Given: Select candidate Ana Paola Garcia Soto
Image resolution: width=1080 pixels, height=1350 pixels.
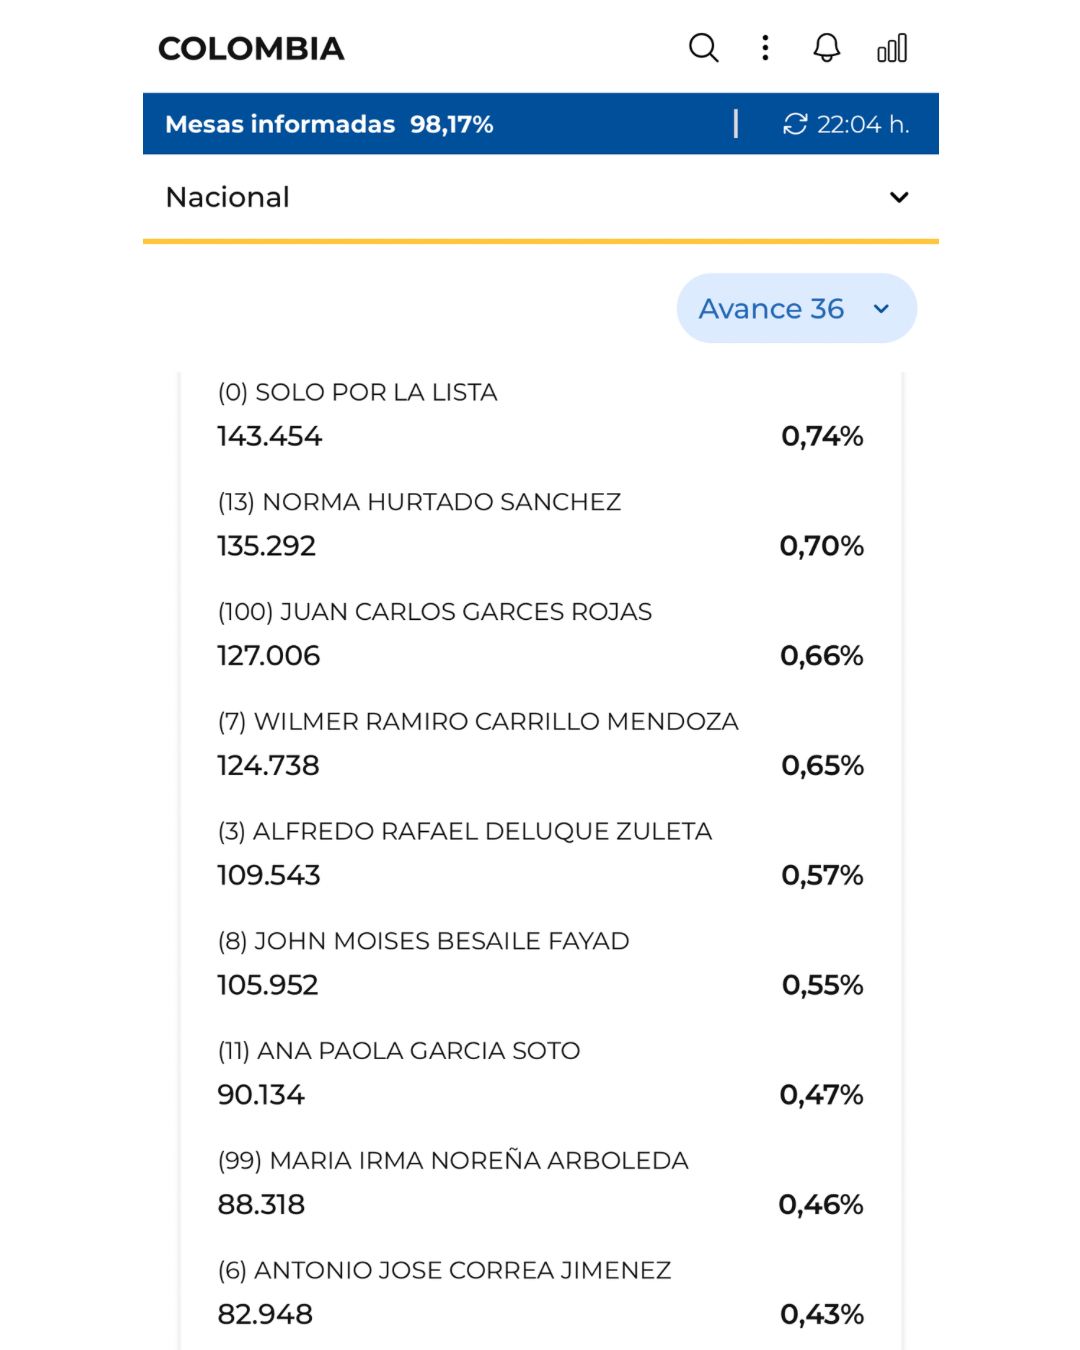Looking at the screenshot, I should [x=540, y=1075].
